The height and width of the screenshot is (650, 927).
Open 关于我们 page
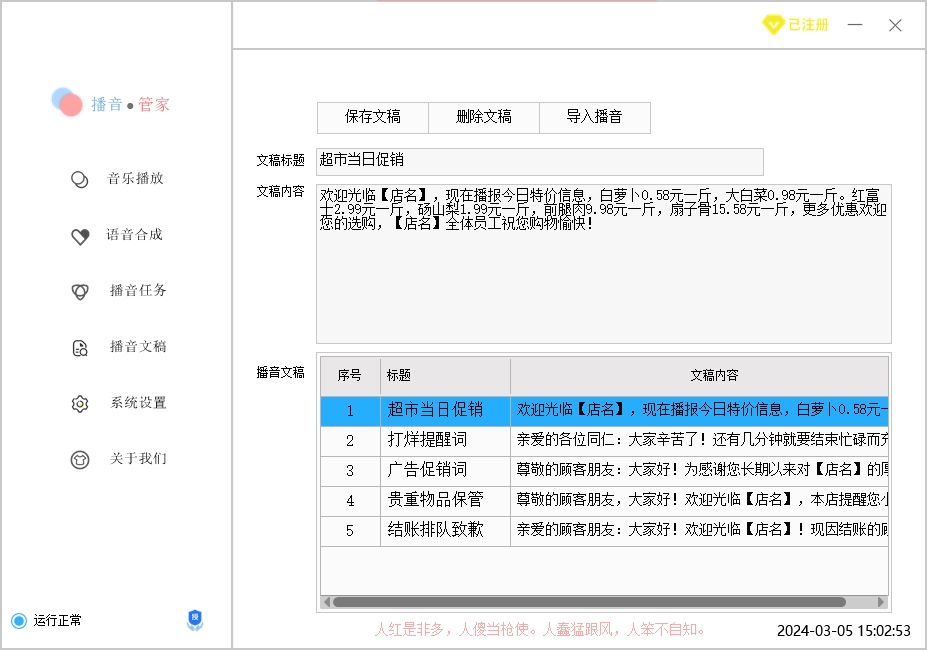[138, 459]
